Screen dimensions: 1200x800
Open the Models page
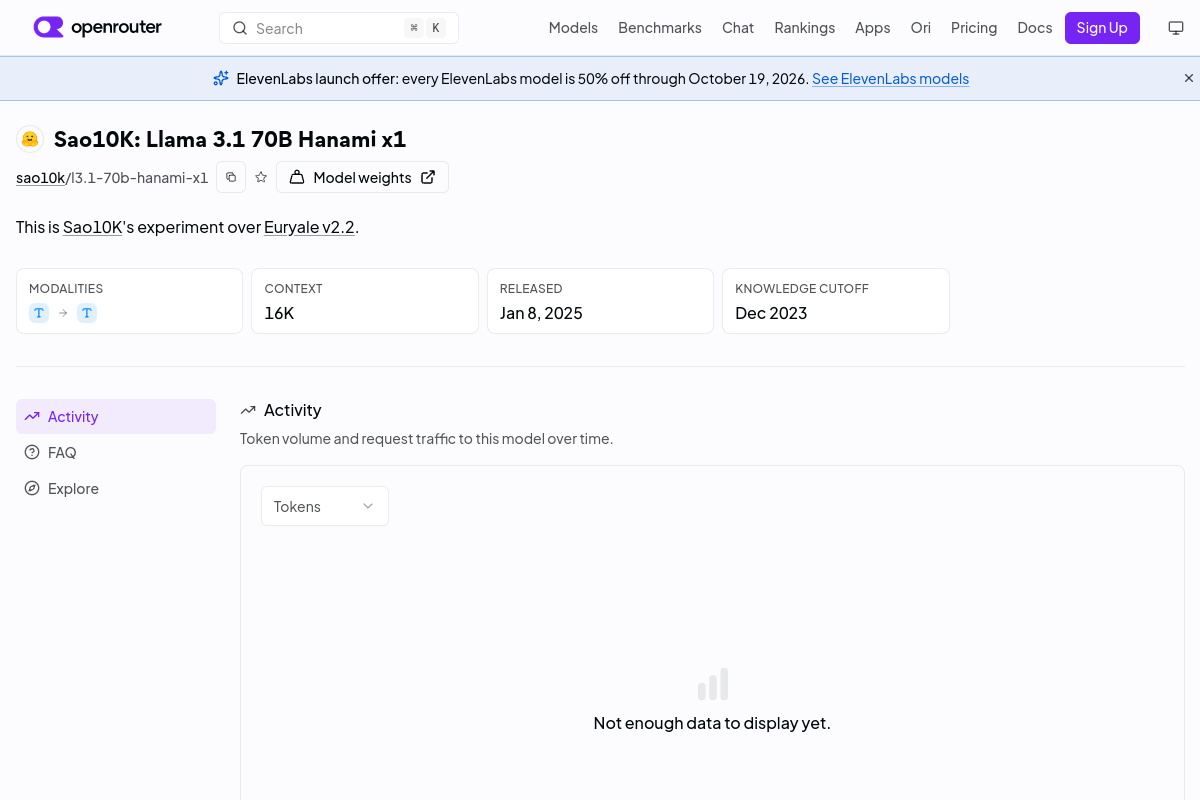pyautogui.click(x=573, y=28)
